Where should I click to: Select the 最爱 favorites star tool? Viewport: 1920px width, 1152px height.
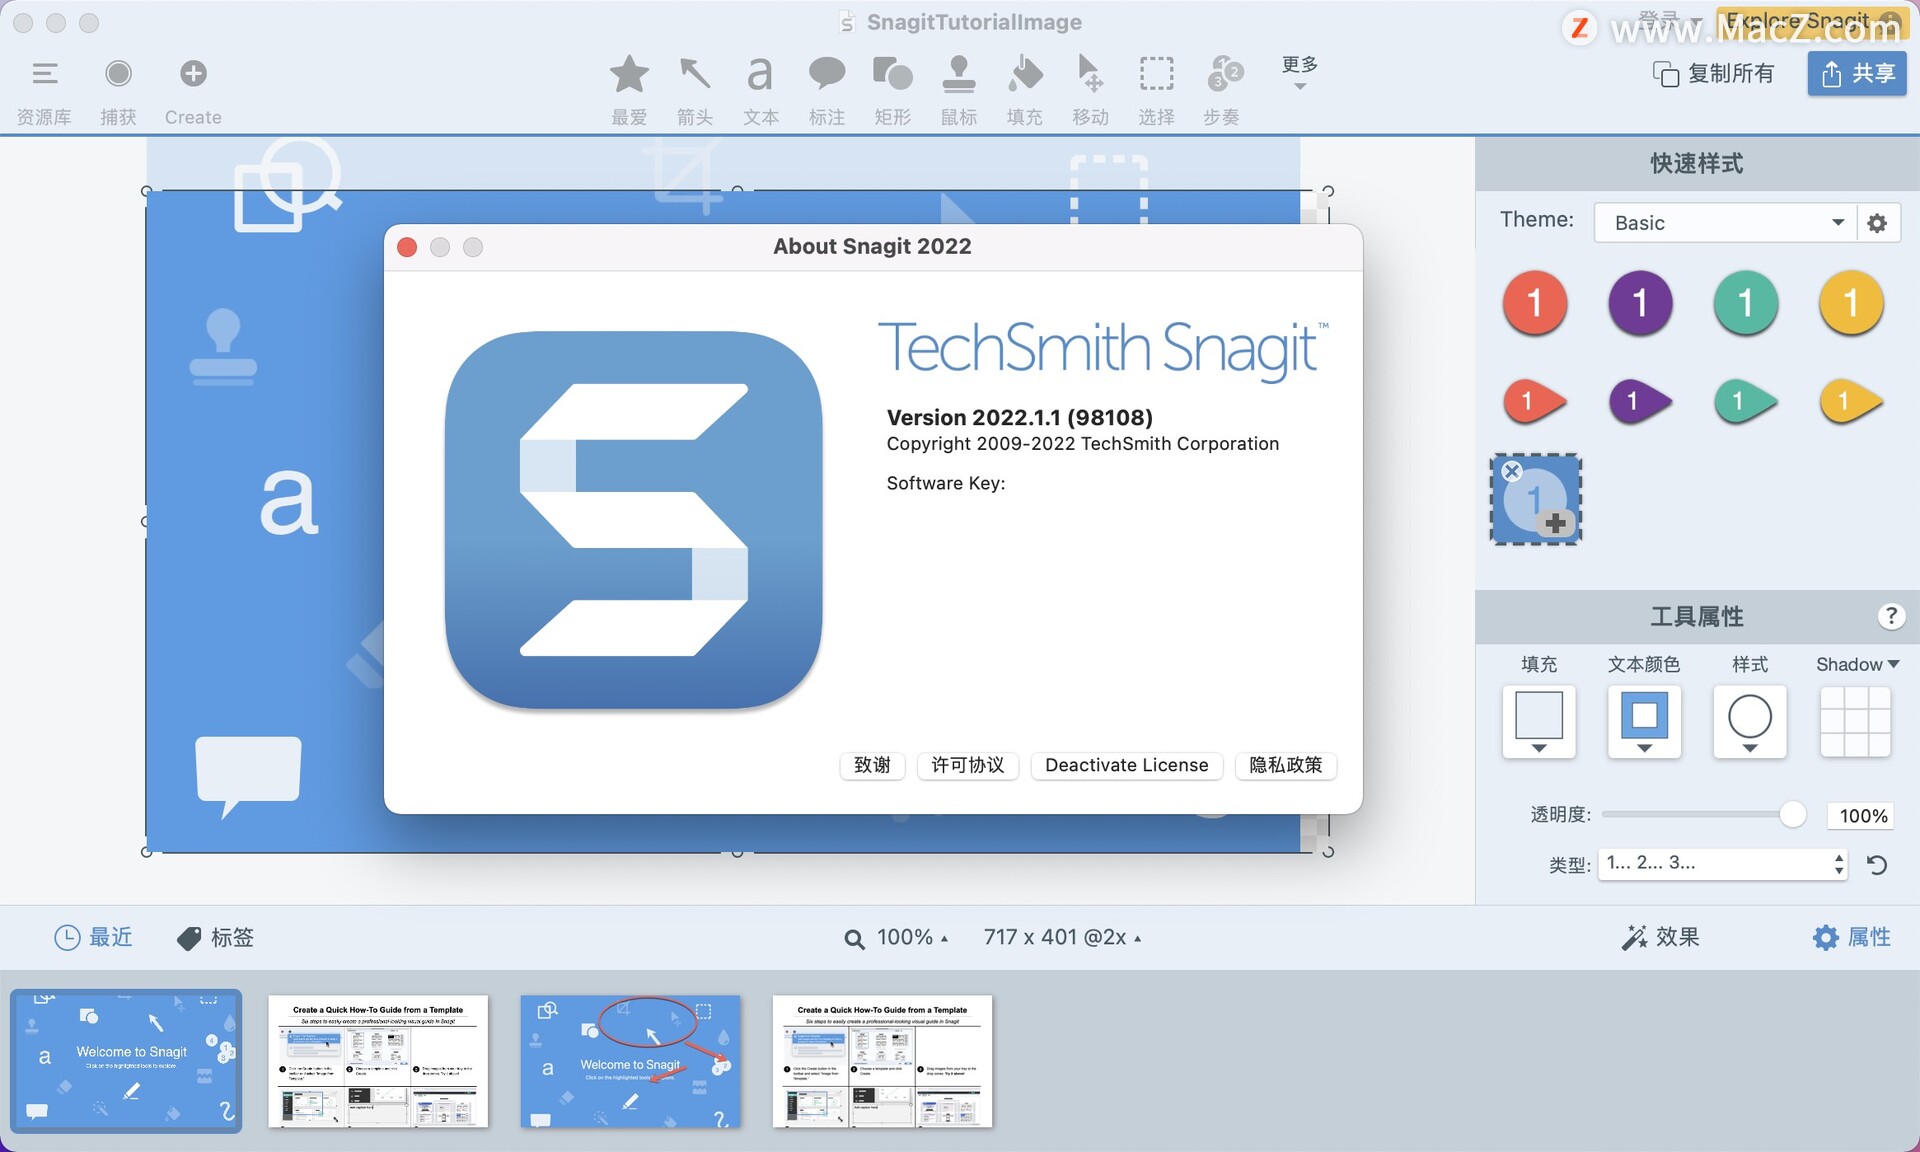pyautogui.click(x=629, y=90)
